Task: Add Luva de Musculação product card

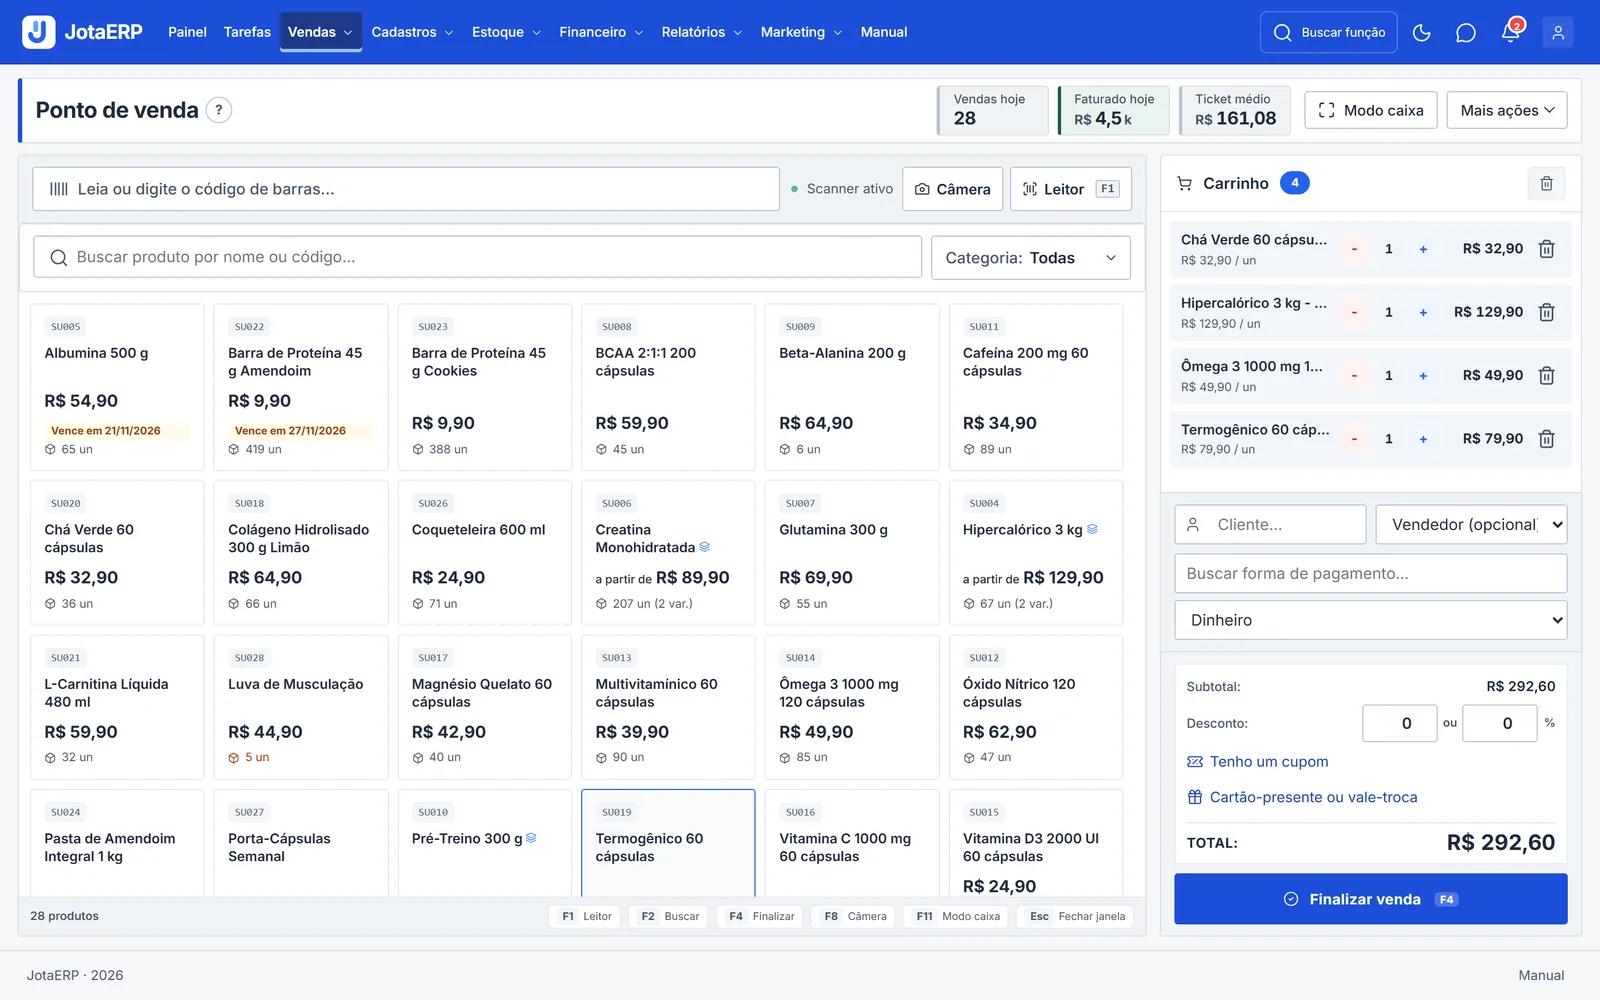Action: pyautogui.click(x=301, y=707)
